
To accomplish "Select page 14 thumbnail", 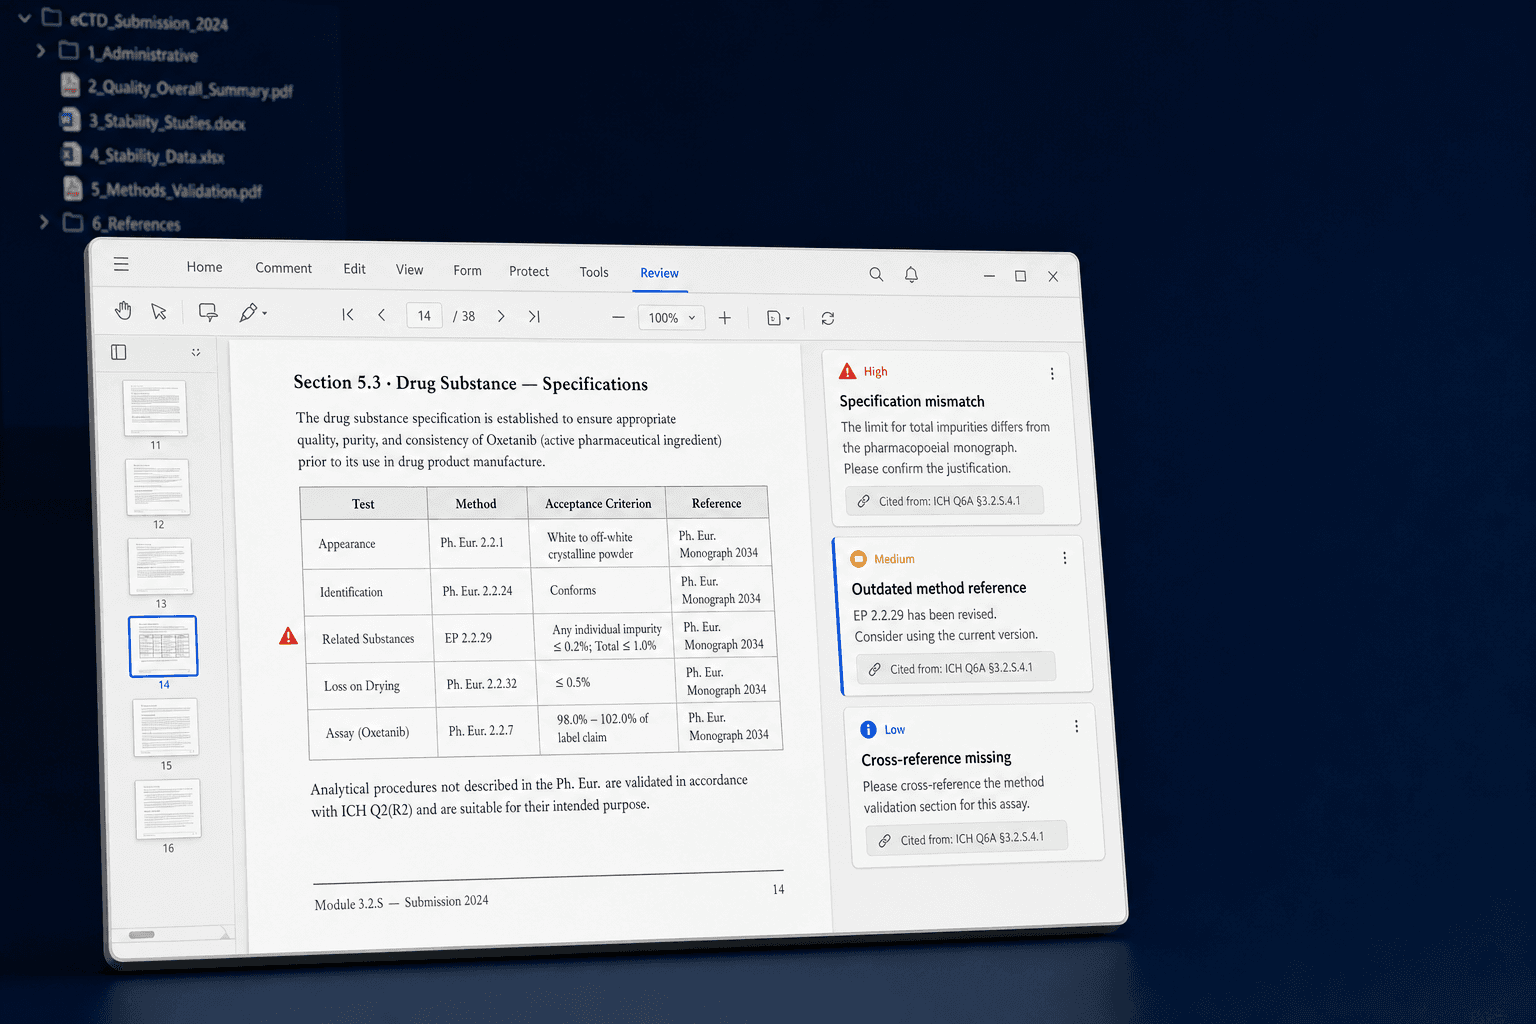I will click(163, 646).
